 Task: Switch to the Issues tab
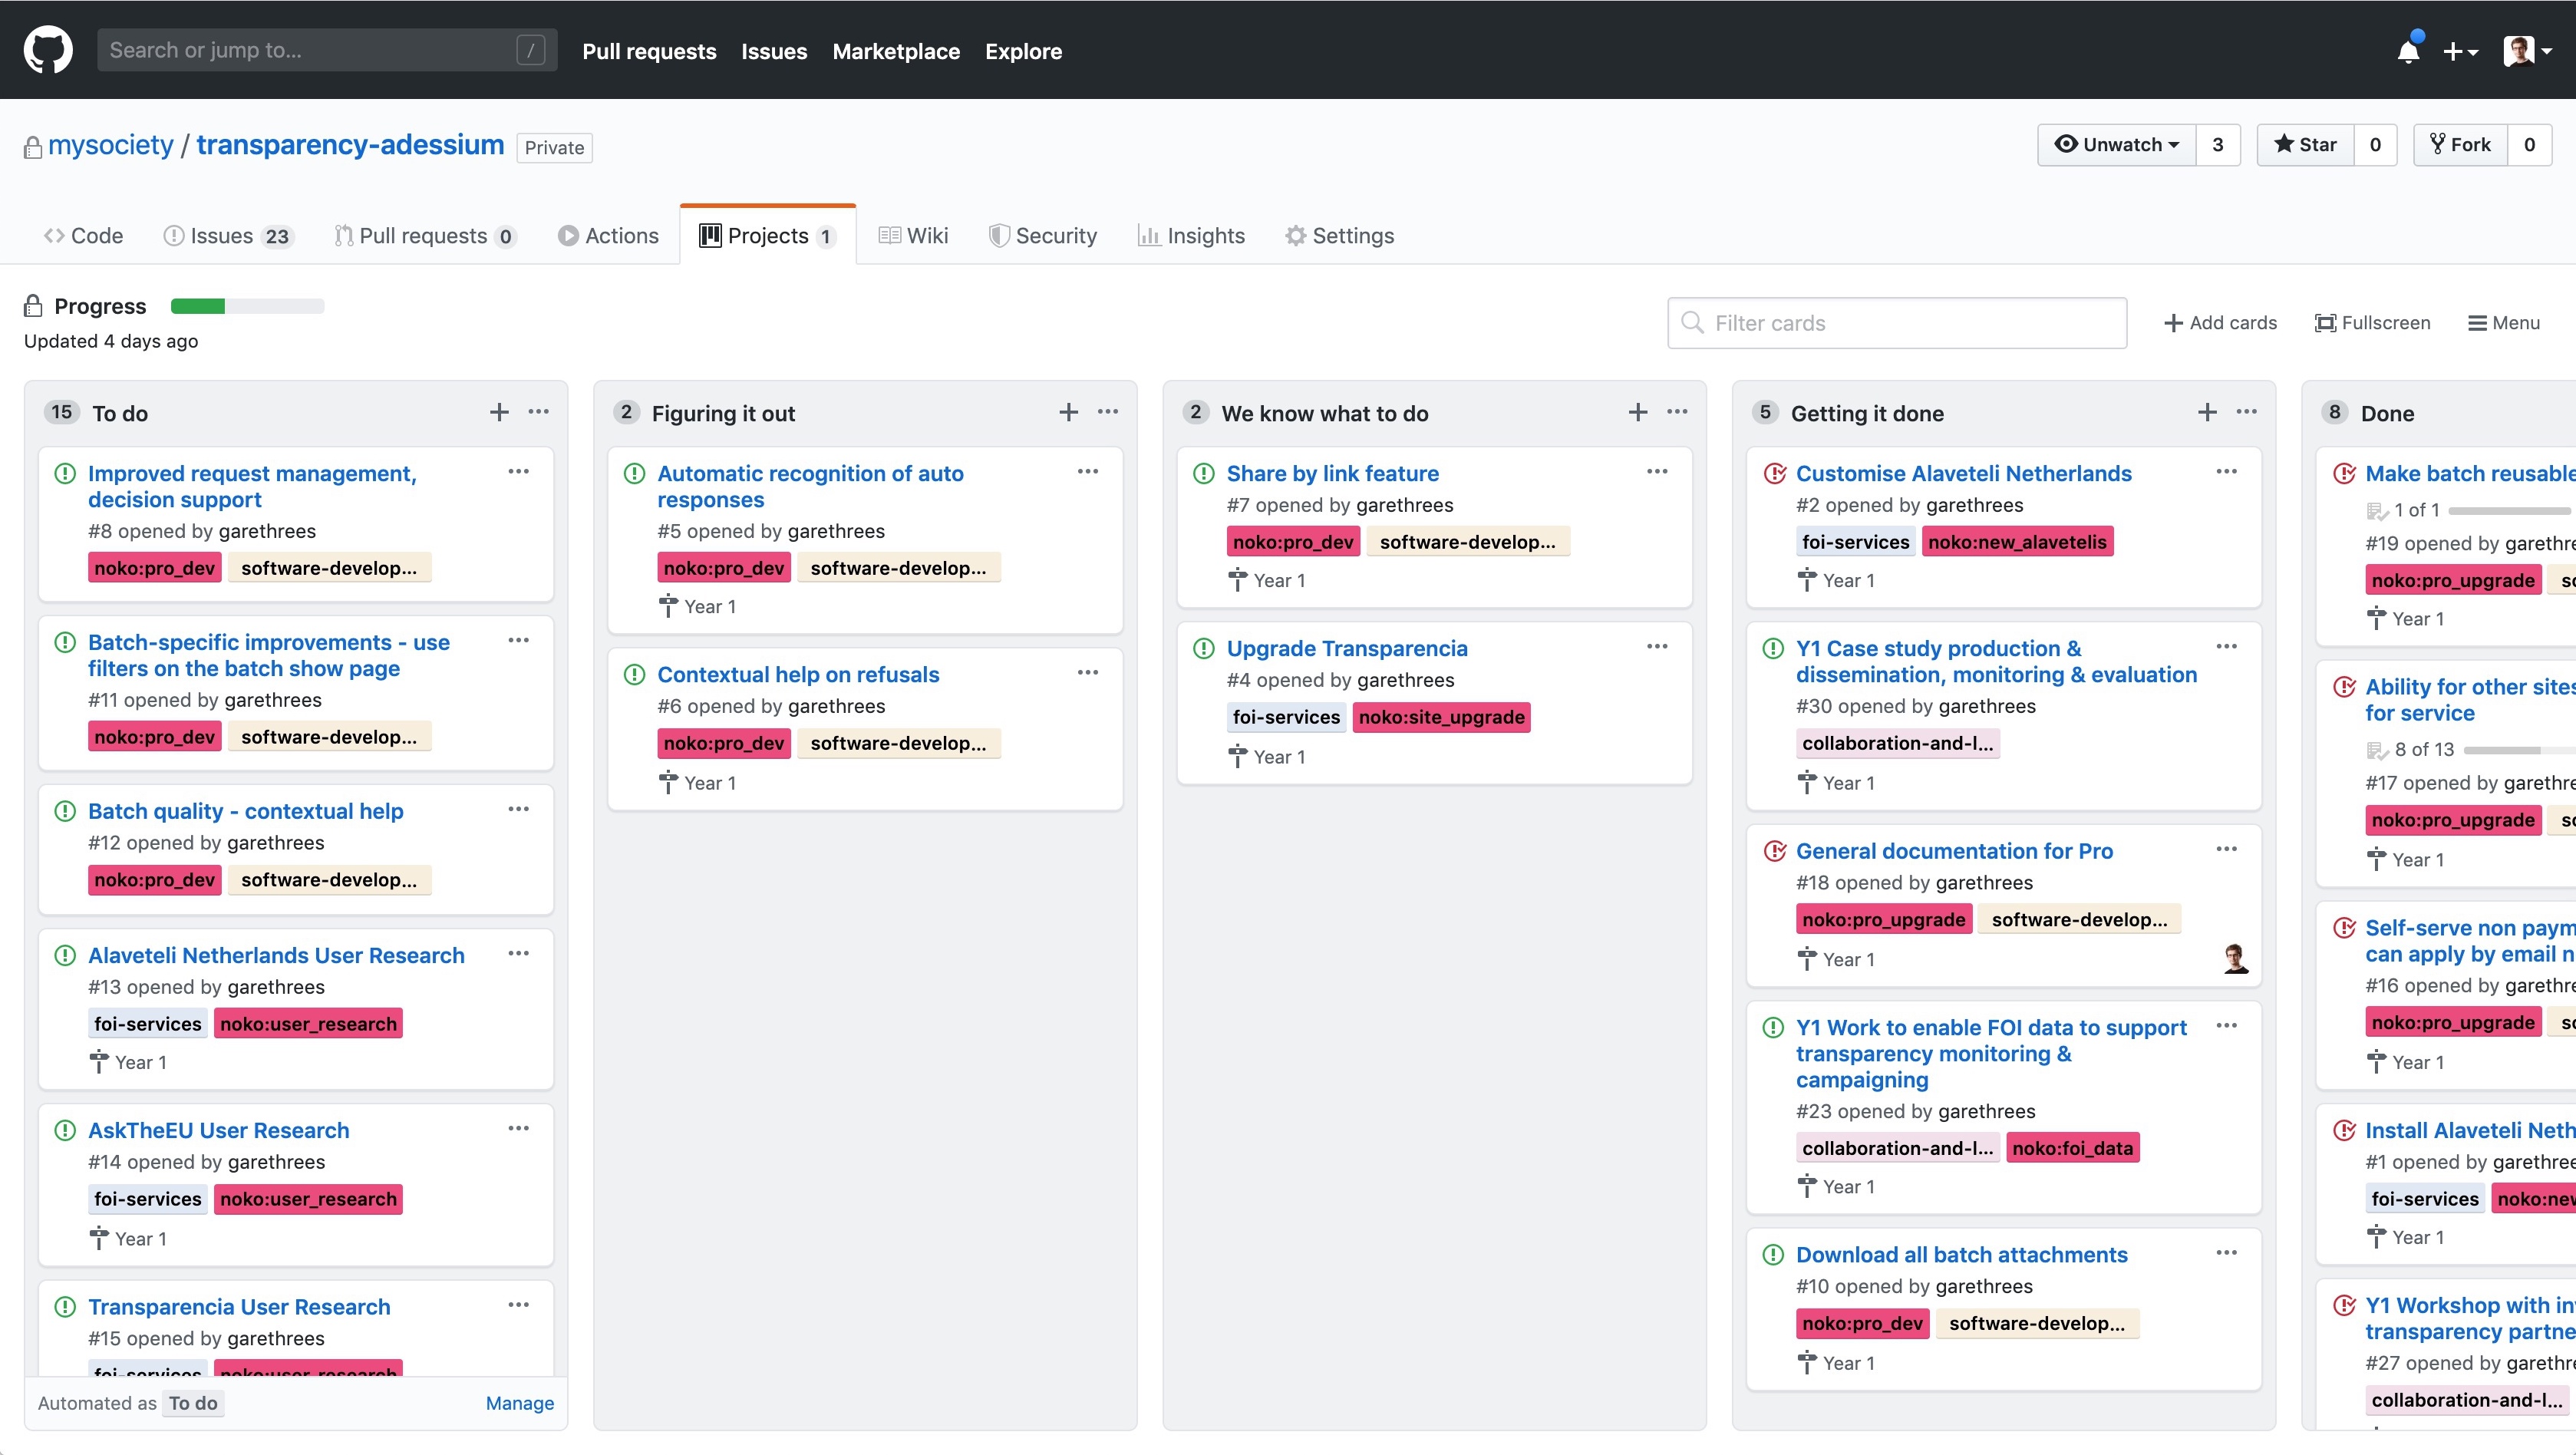point(228,236)
